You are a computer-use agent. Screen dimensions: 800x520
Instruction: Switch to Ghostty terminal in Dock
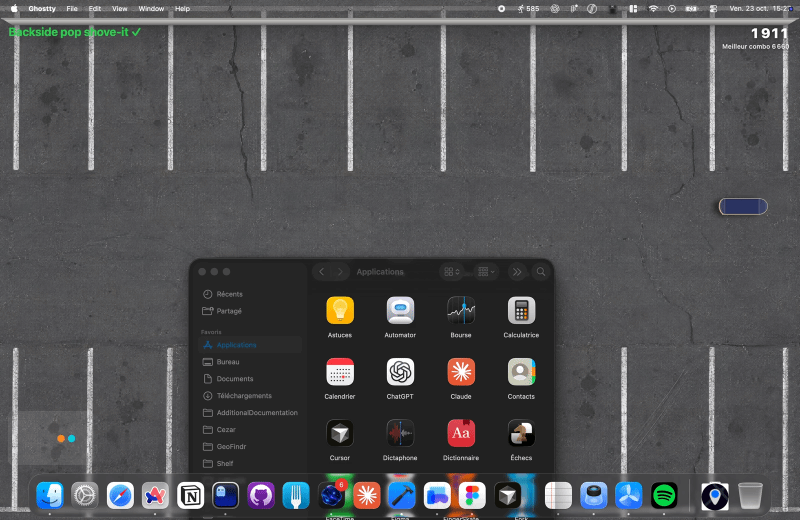pyautogui.click(x=226, y=495)
